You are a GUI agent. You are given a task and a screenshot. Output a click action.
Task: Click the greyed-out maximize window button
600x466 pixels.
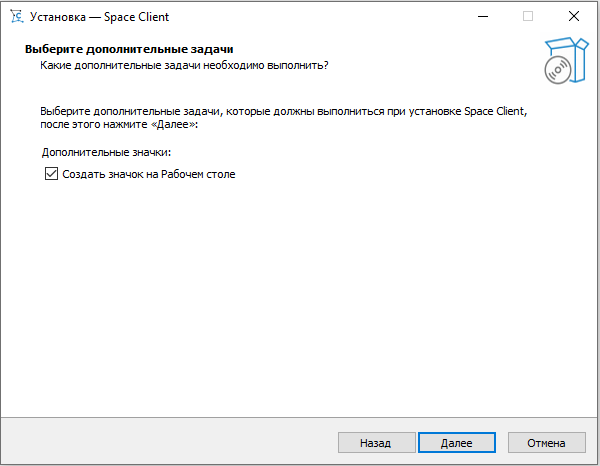pos(528,16)
